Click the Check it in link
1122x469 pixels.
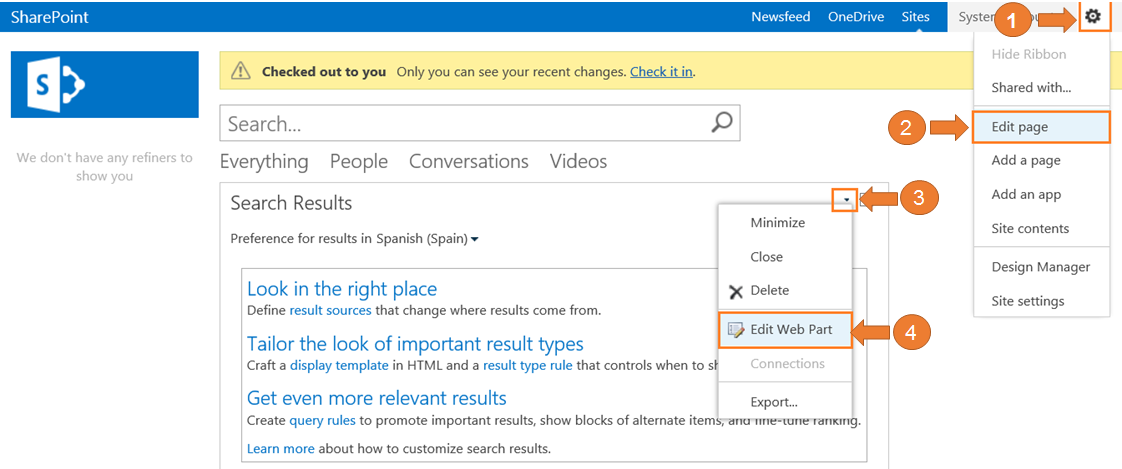(661, 72)
